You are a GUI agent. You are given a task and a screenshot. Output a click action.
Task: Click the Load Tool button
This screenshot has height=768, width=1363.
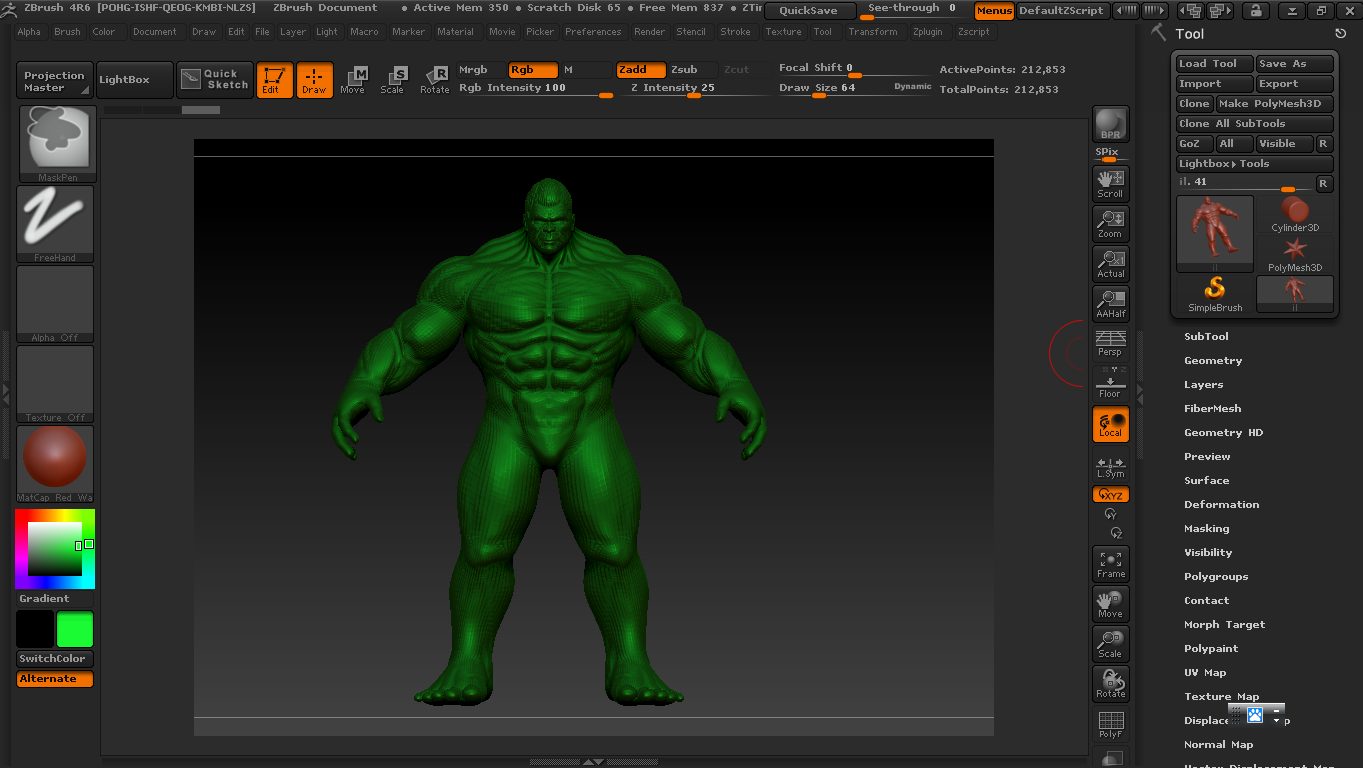point(1215,64)
